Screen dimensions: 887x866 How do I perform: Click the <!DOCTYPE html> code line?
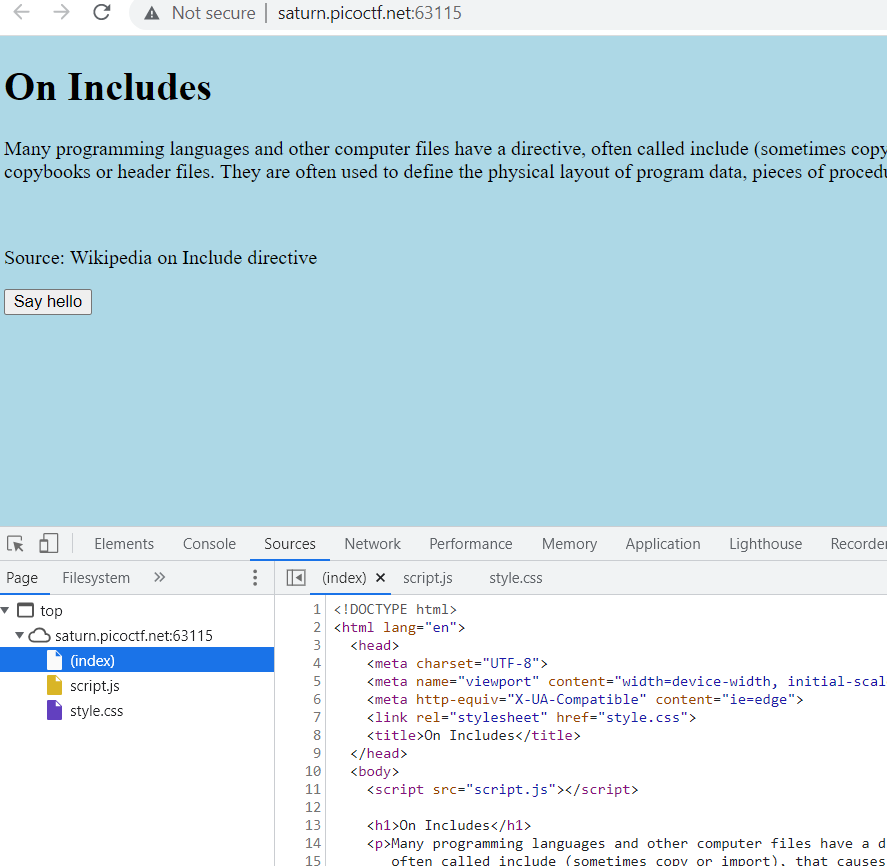pos(395,609)
